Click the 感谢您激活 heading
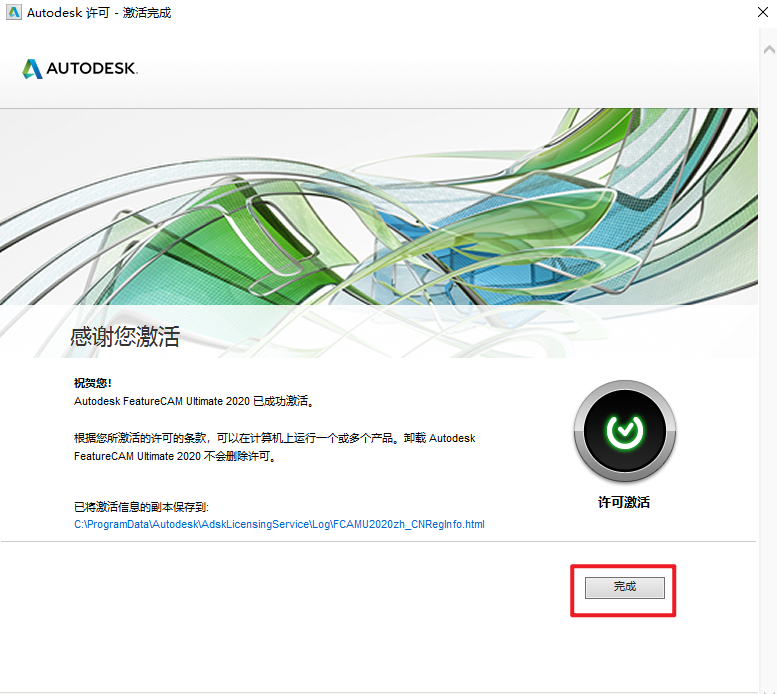This screenshot has height=694, width=777. tap(125, 337)
